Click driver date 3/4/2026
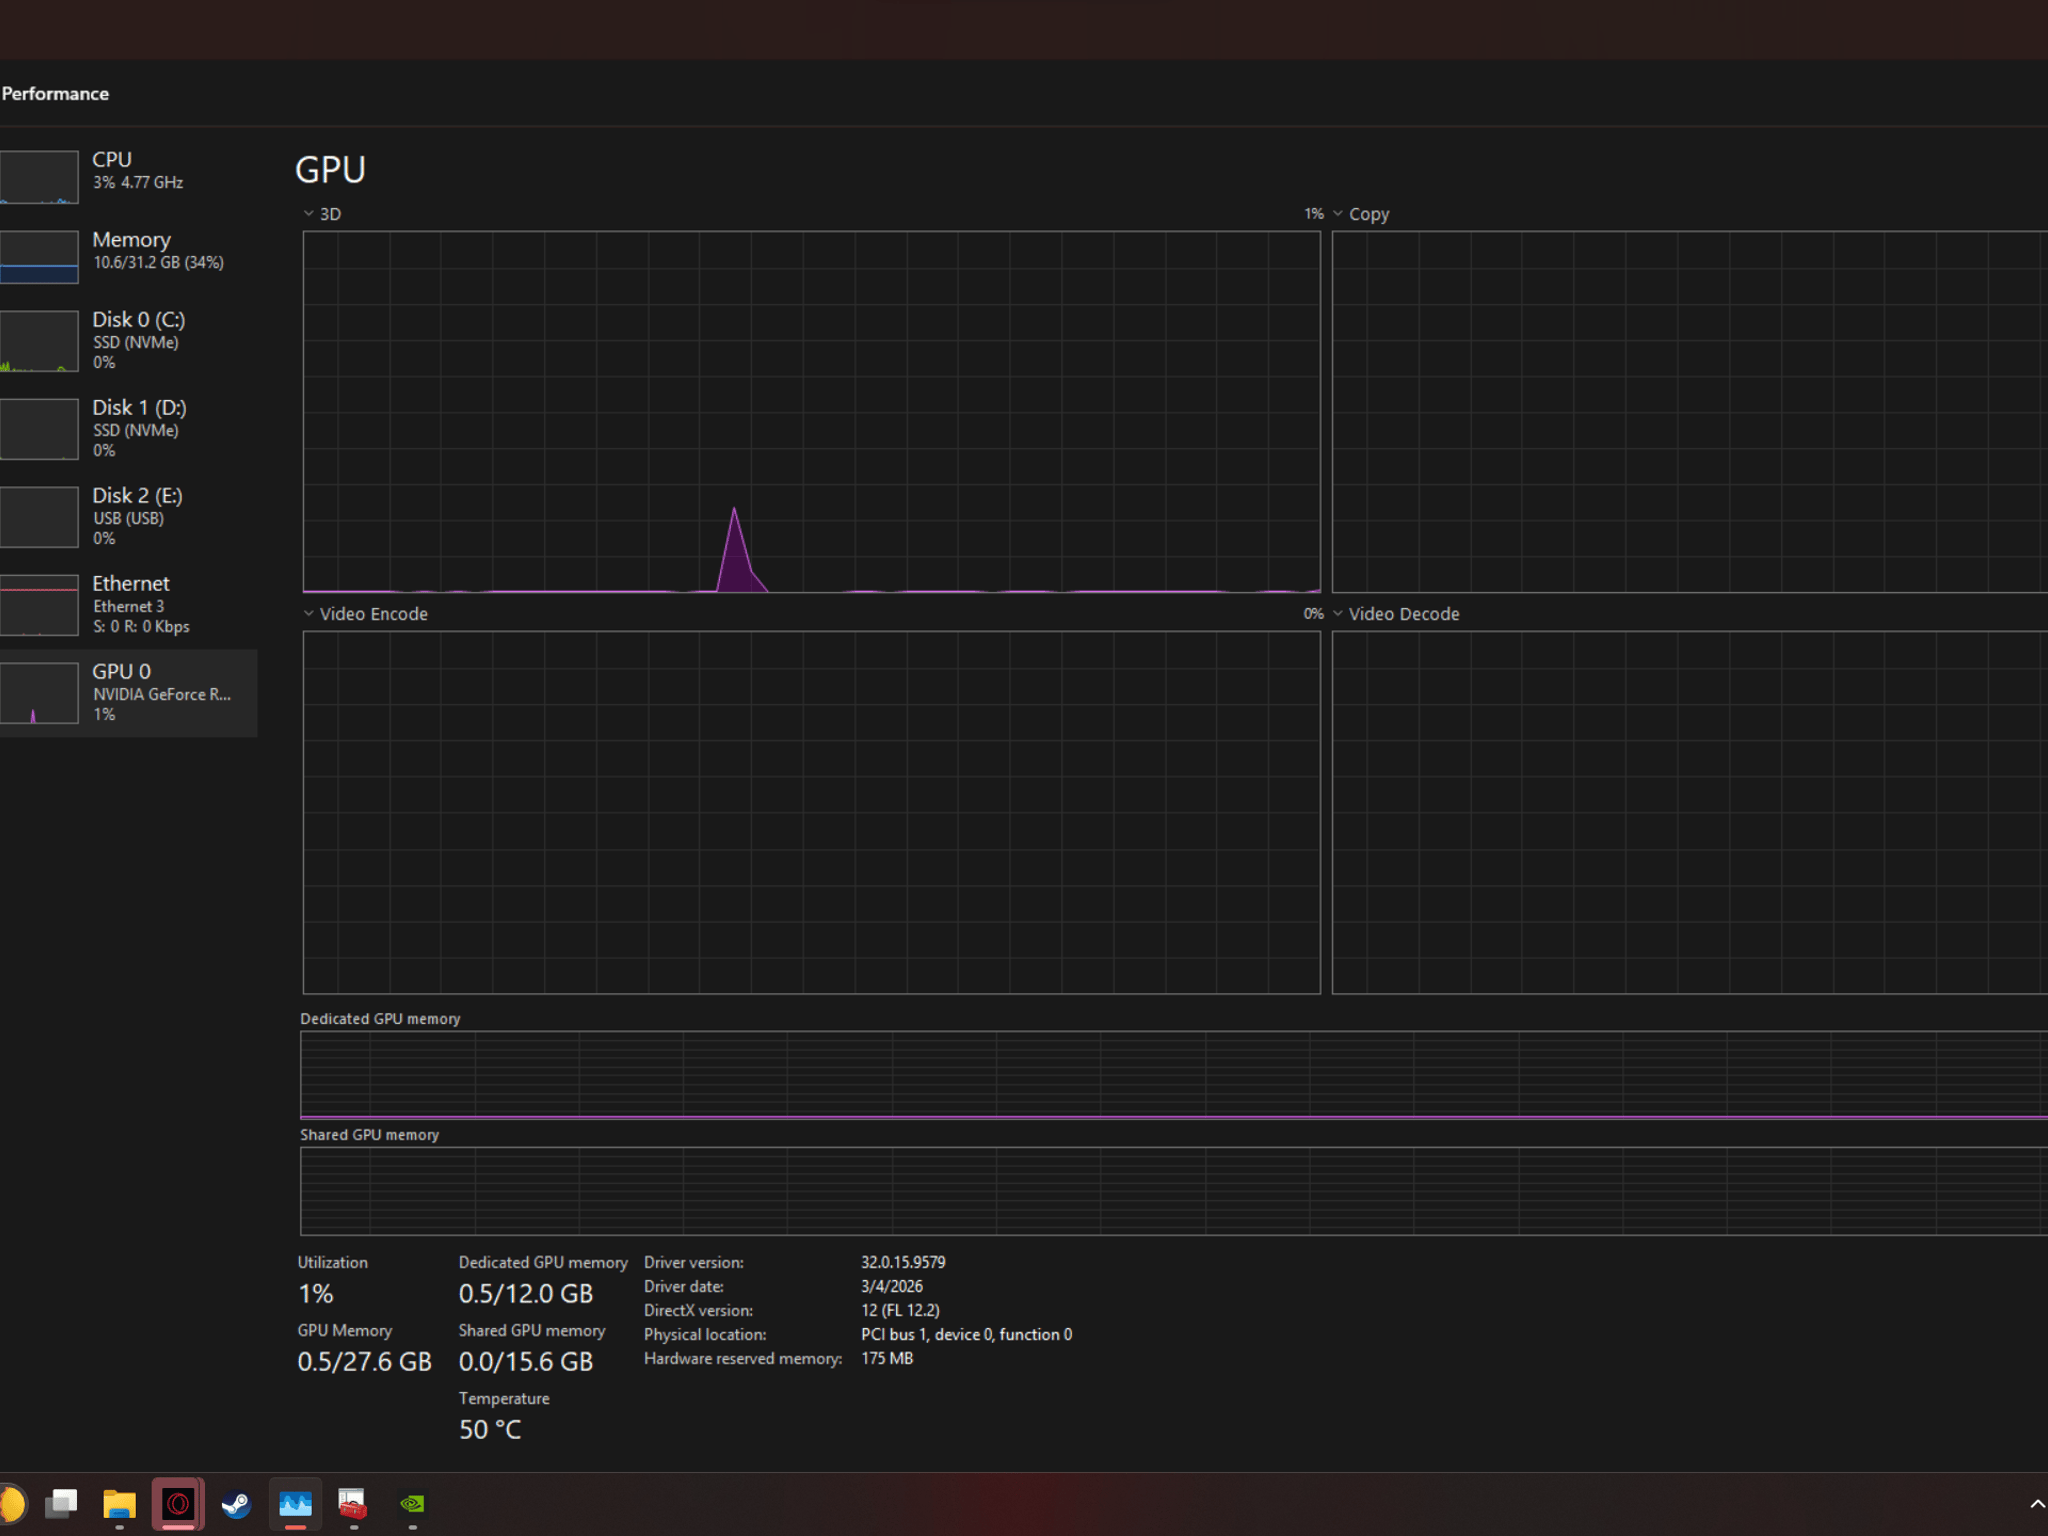Screen dimensions: 2048x1536 [892, 1287]
